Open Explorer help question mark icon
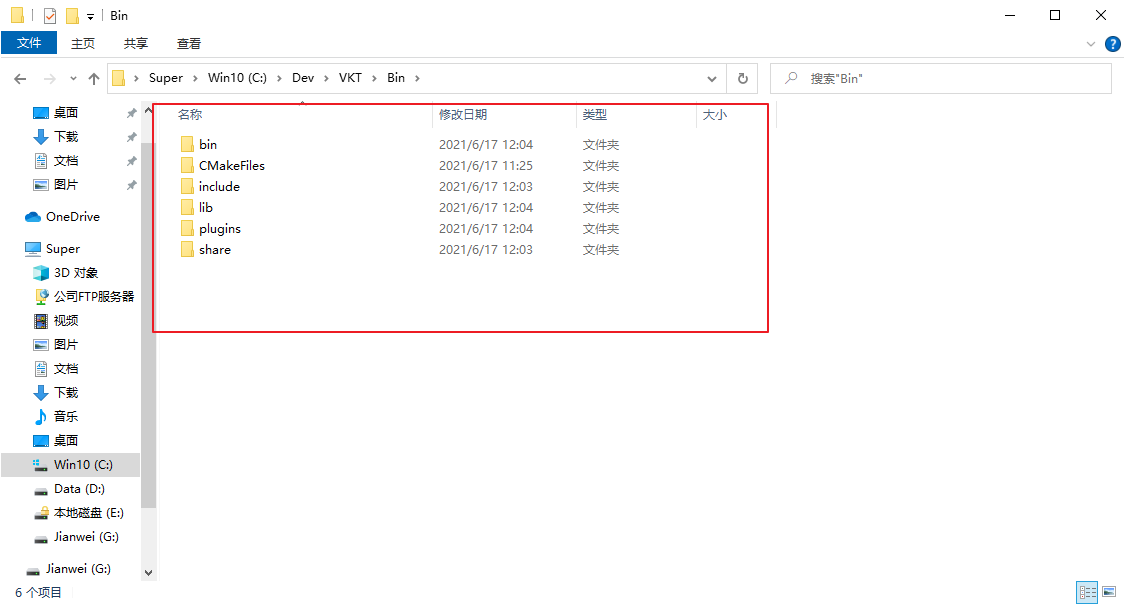This screenshot has height=605, width=1125. click(x=1113, y=44)
